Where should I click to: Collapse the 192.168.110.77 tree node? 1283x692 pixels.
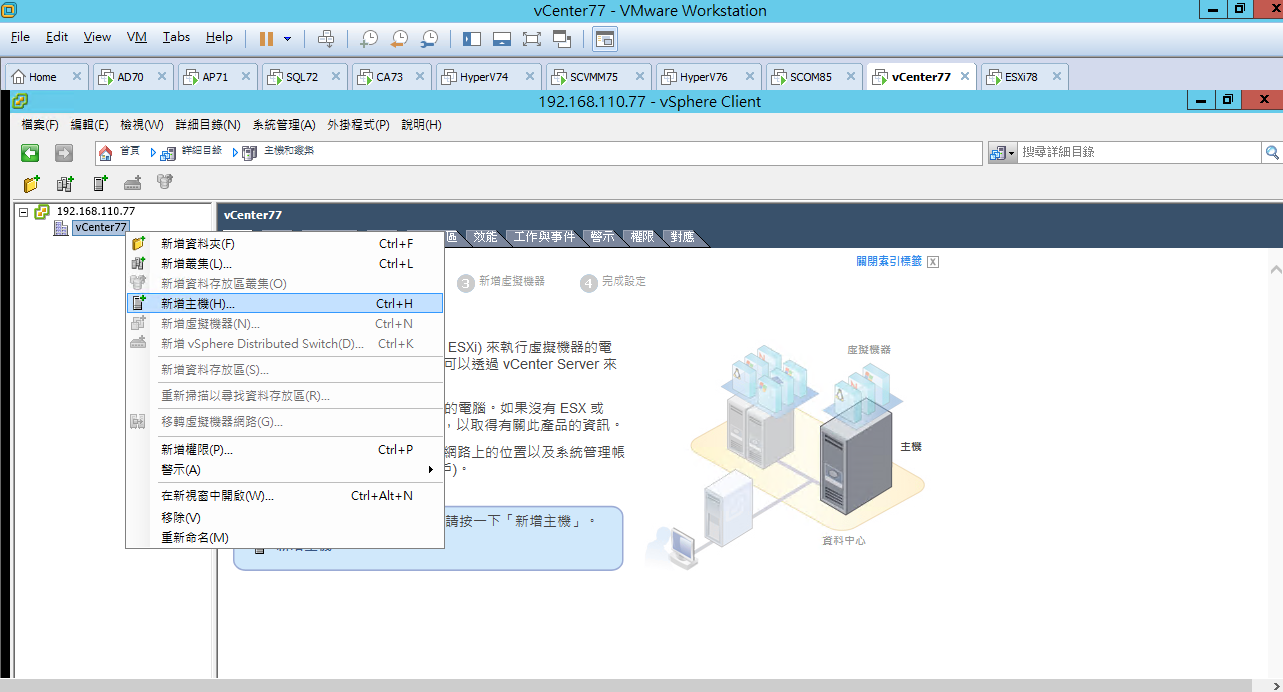coord(23,212)
